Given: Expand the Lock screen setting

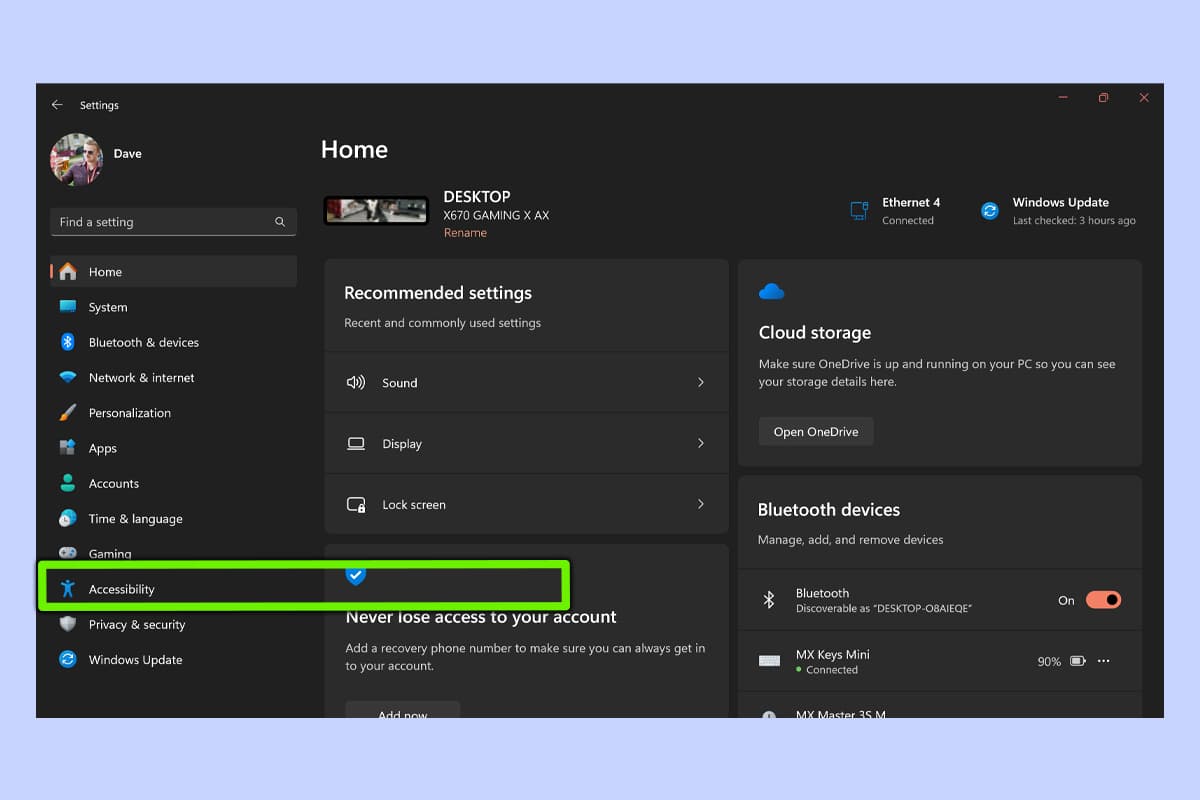Looking at the screenshot, I should point(526,504).
